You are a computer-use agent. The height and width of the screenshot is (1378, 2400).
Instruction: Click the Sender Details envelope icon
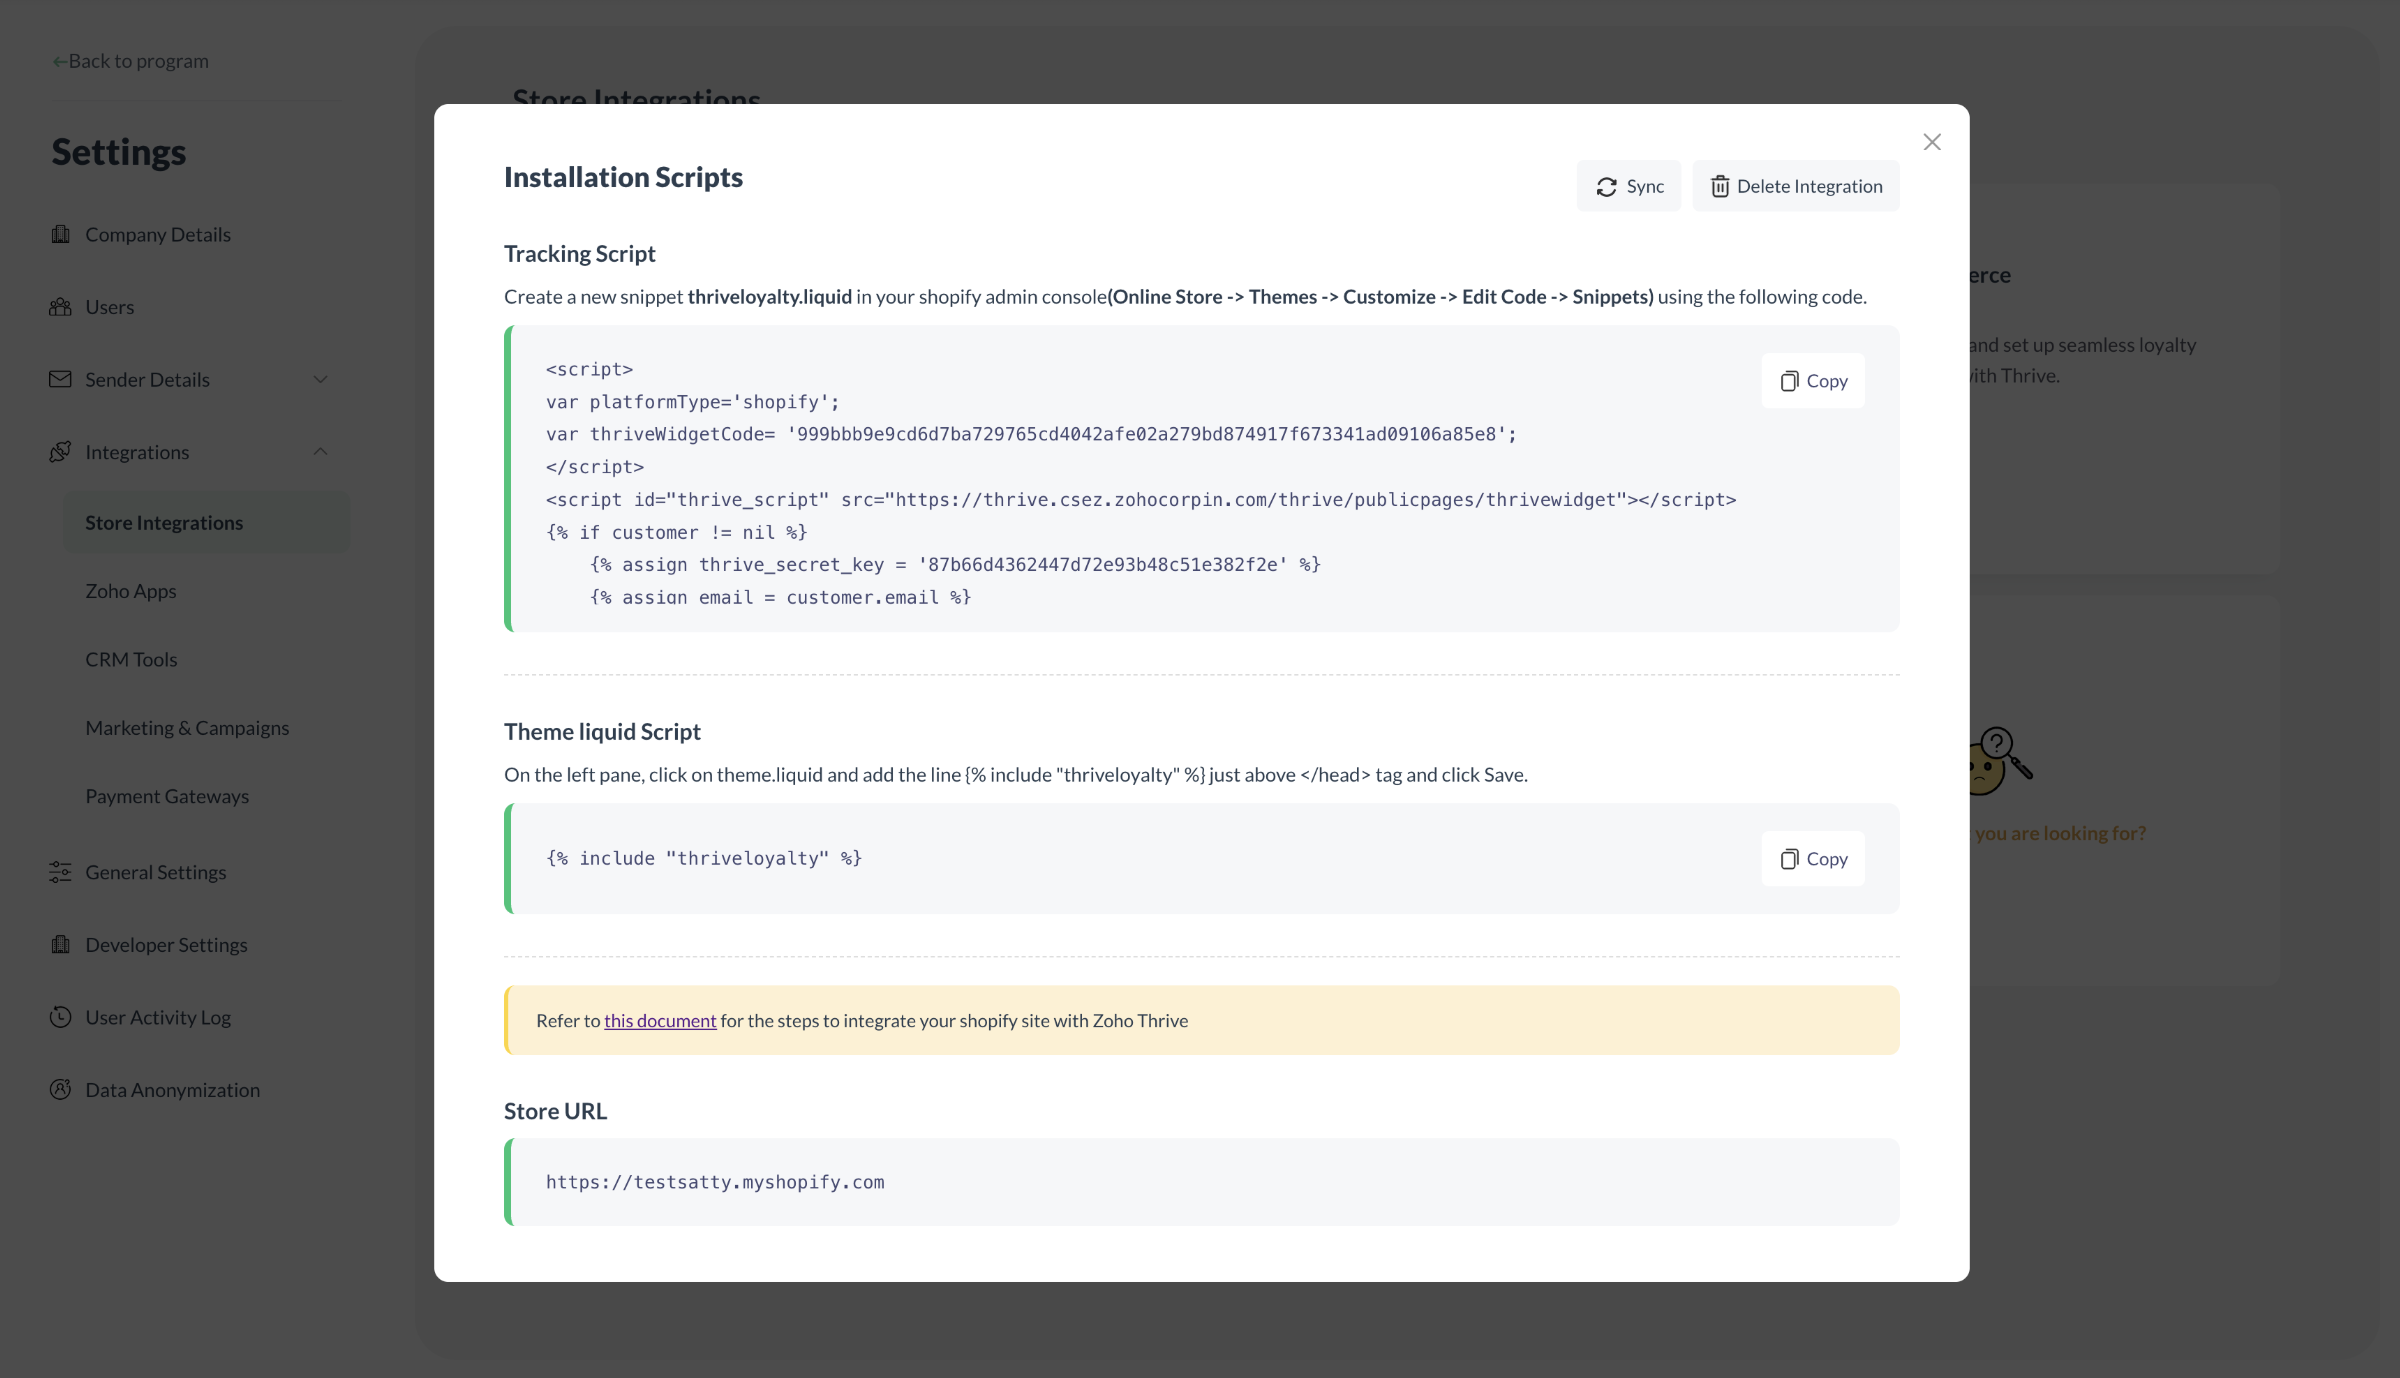(60, 379)
